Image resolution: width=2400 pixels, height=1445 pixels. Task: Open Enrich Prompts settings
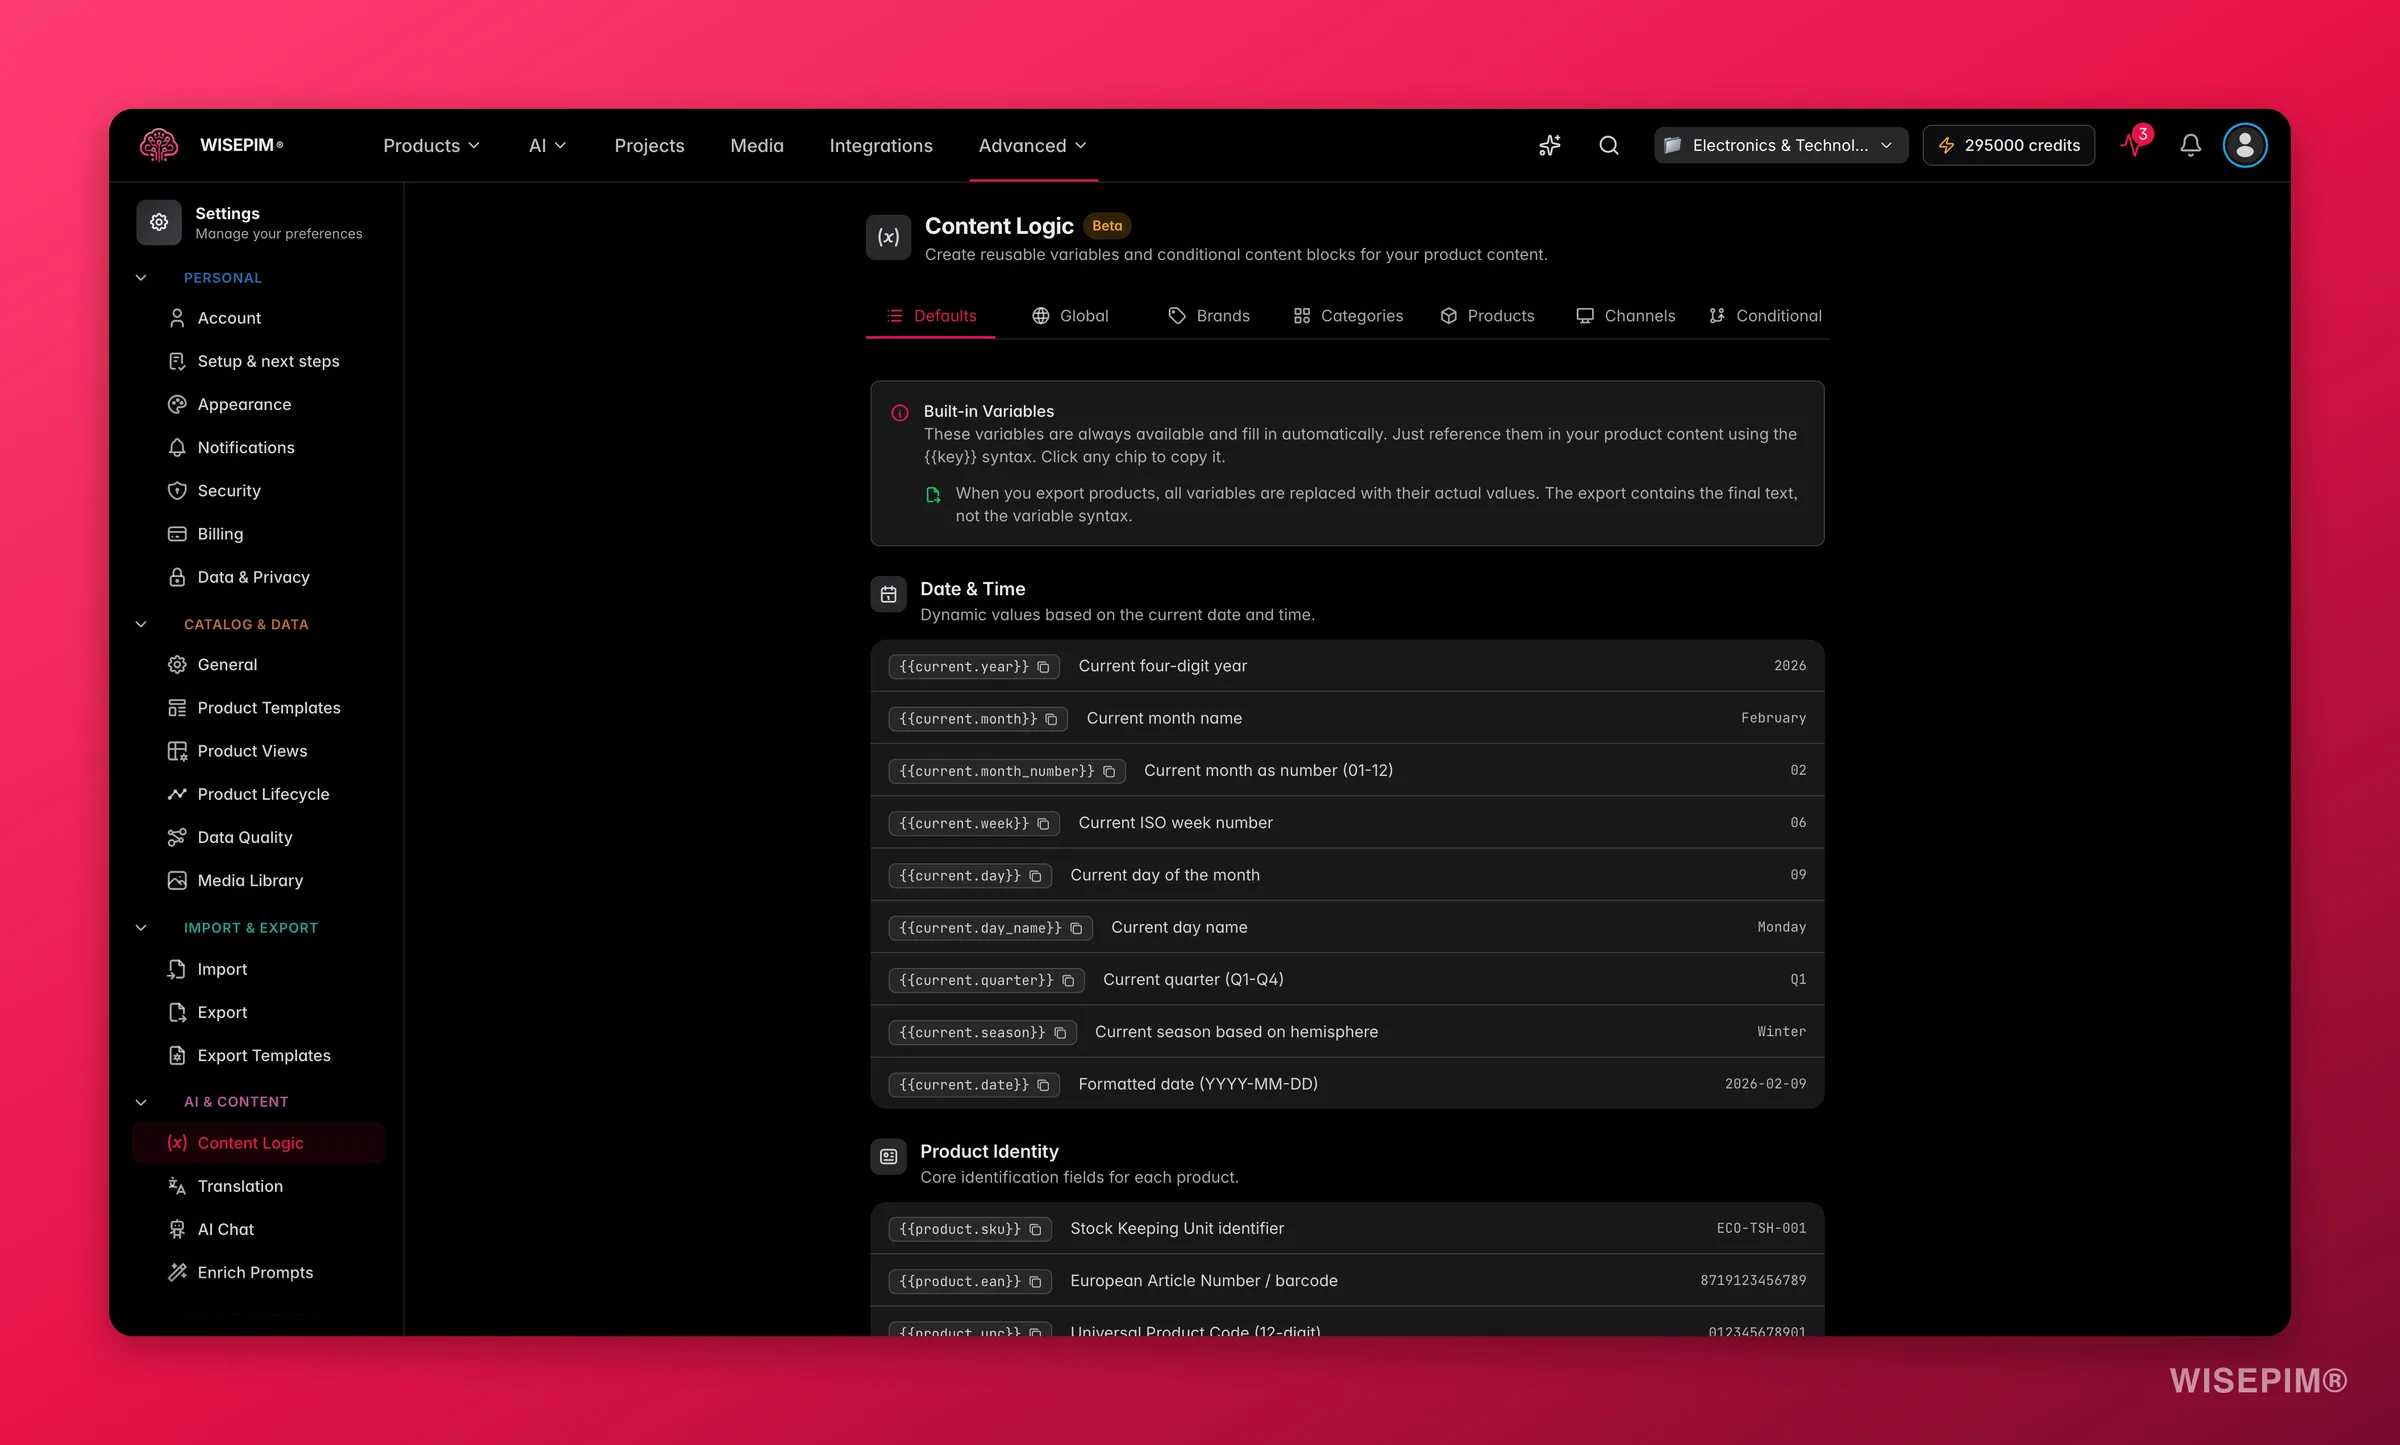coord(258,1273)
